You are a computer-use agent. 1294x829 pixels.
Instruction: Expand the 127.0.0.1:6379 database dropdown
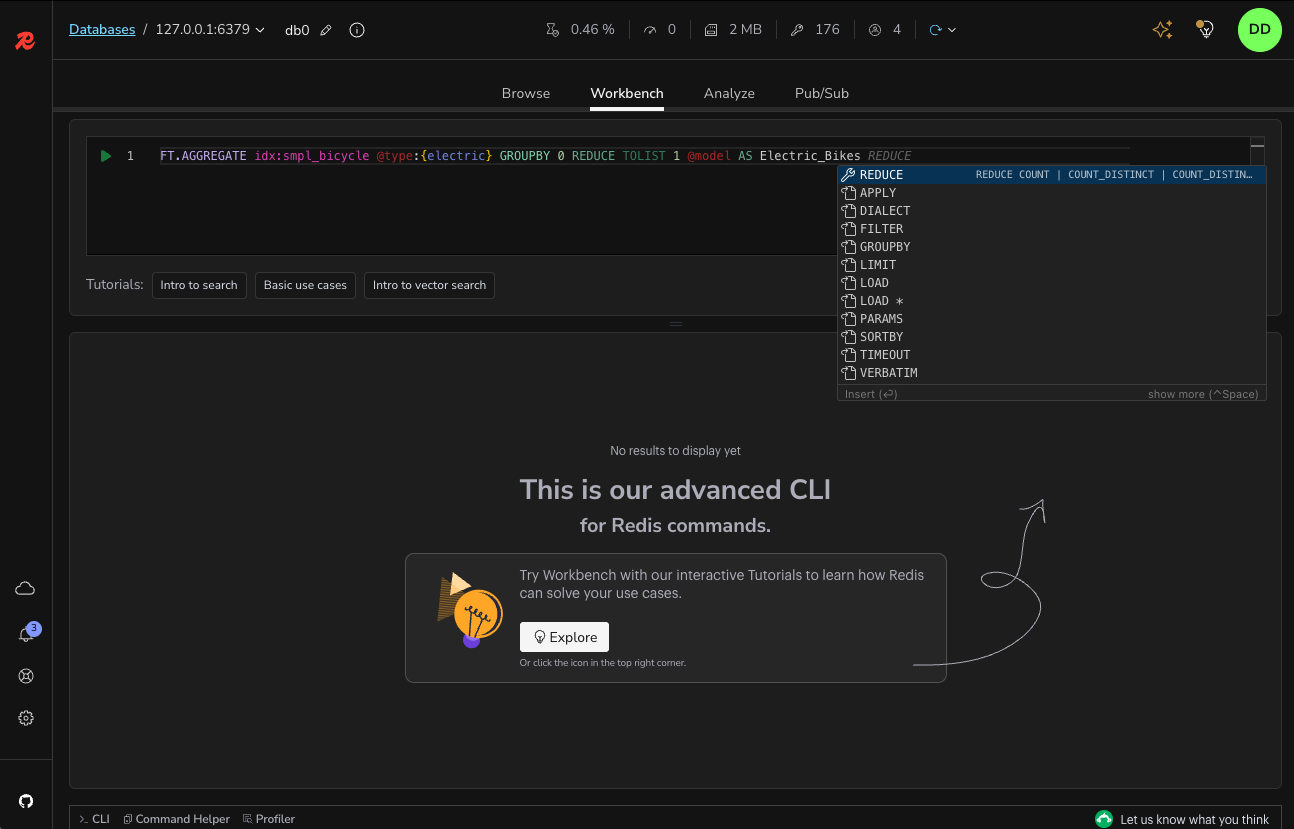pyautogui.click(x=259, y=30)
